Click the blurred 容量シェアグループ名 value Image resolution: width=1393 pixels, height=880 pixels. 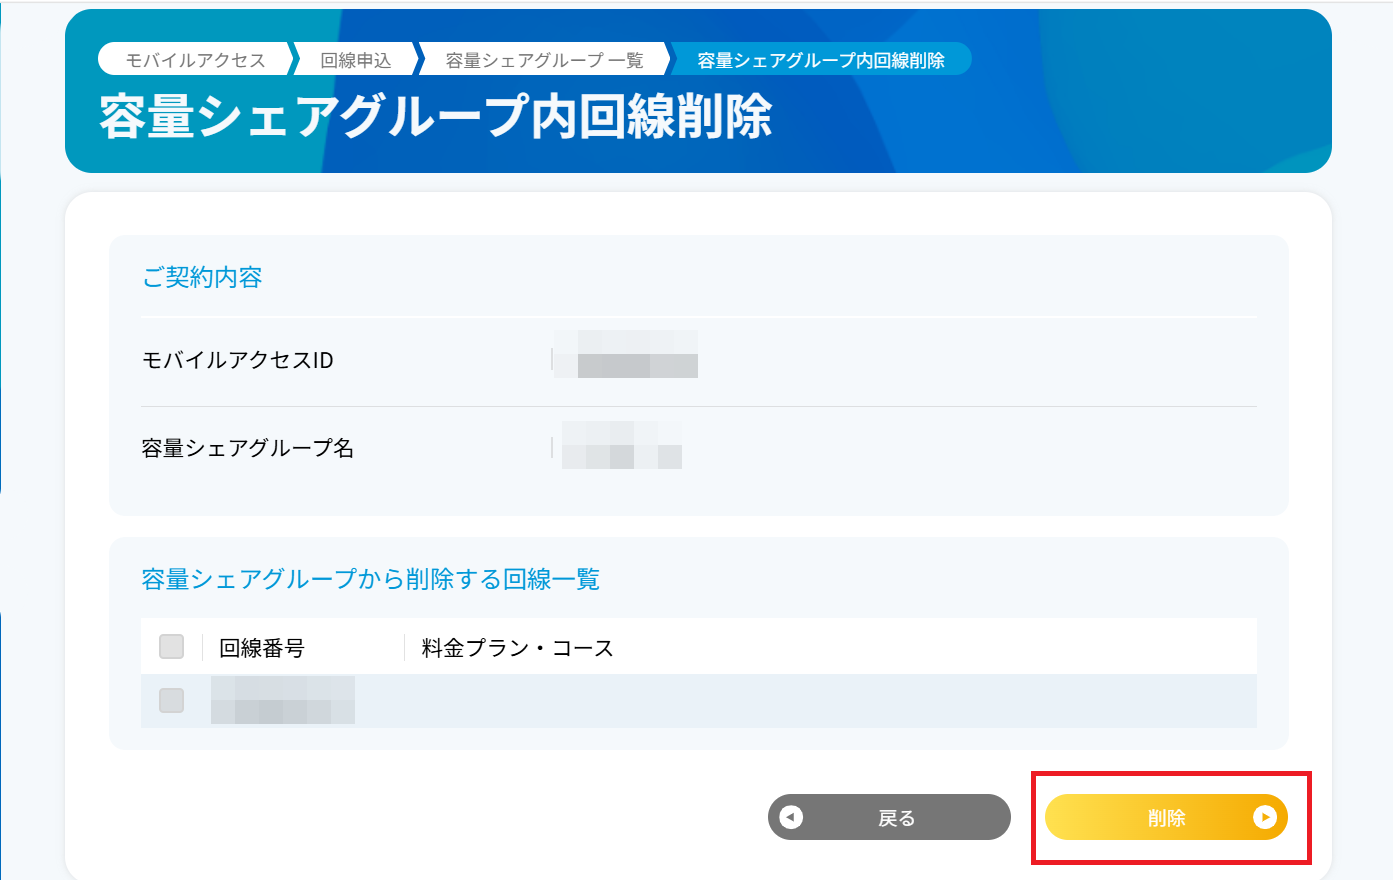(x=618, y=445)
